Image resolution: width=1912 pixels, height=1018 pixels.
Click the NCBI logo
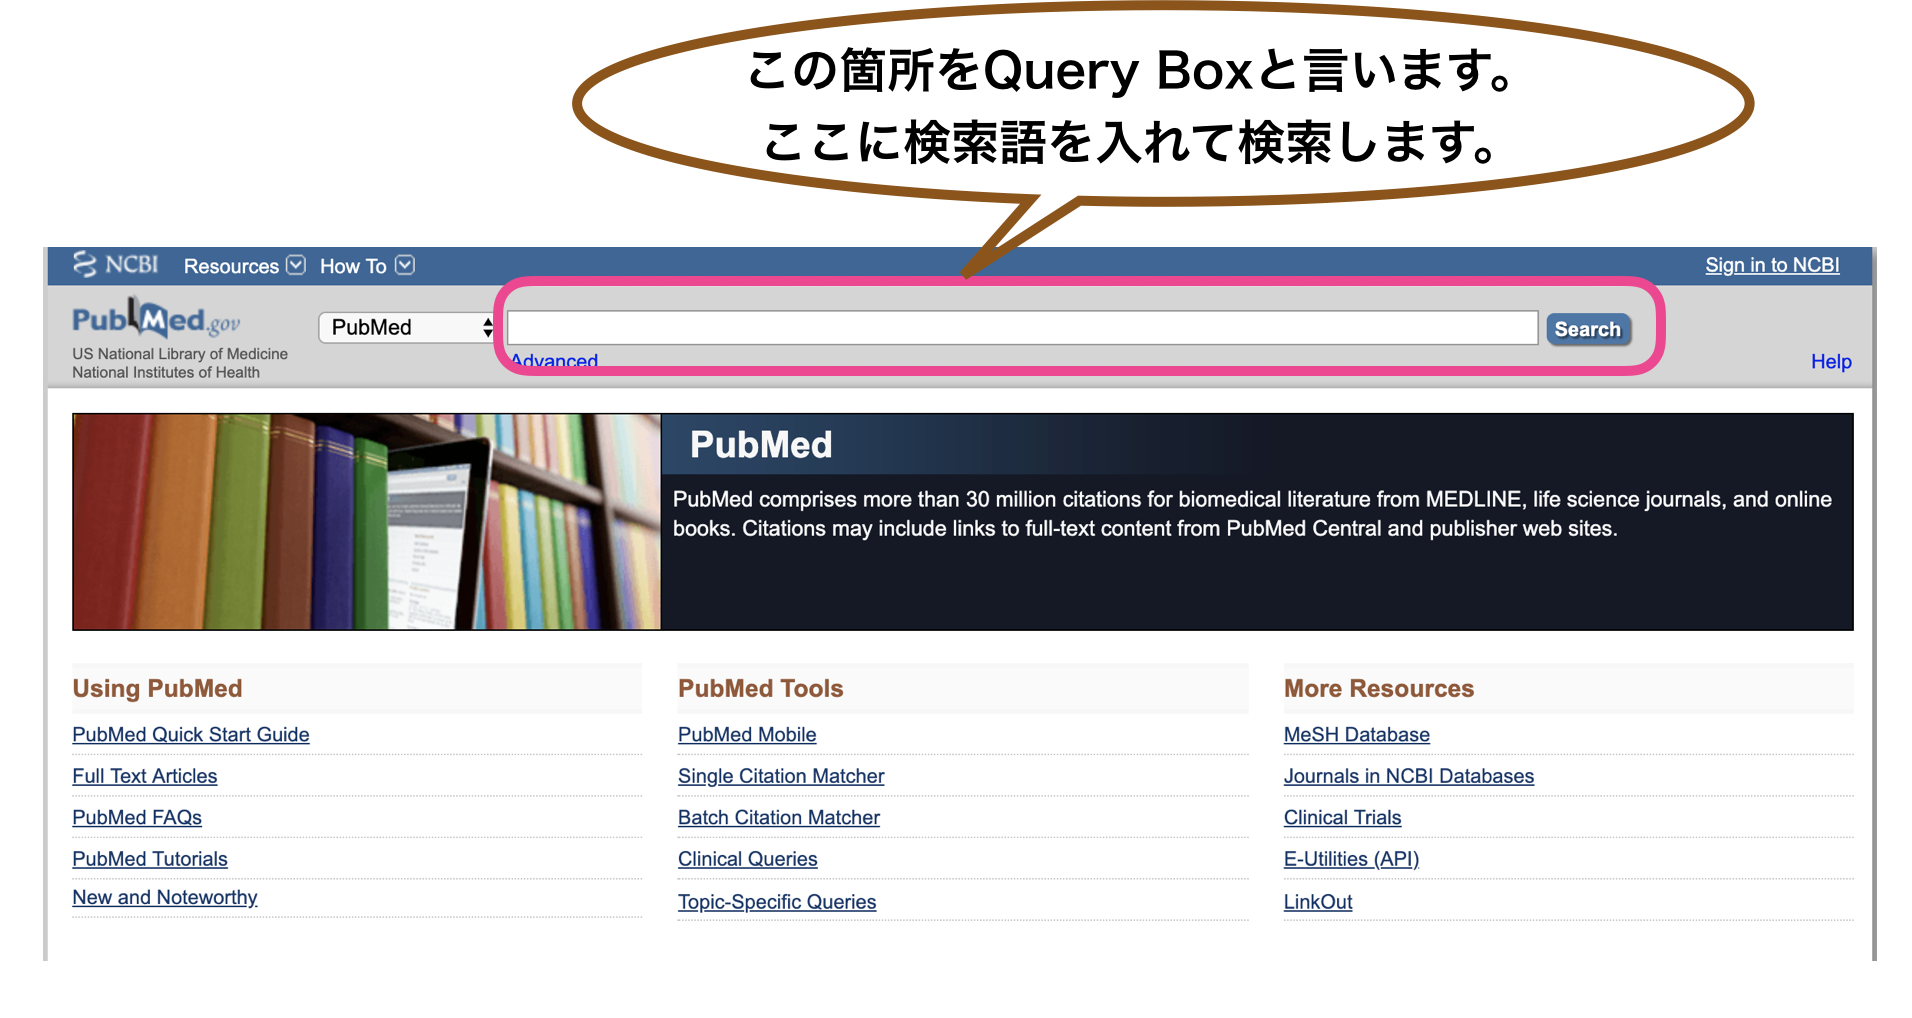[x=115, y=265]
